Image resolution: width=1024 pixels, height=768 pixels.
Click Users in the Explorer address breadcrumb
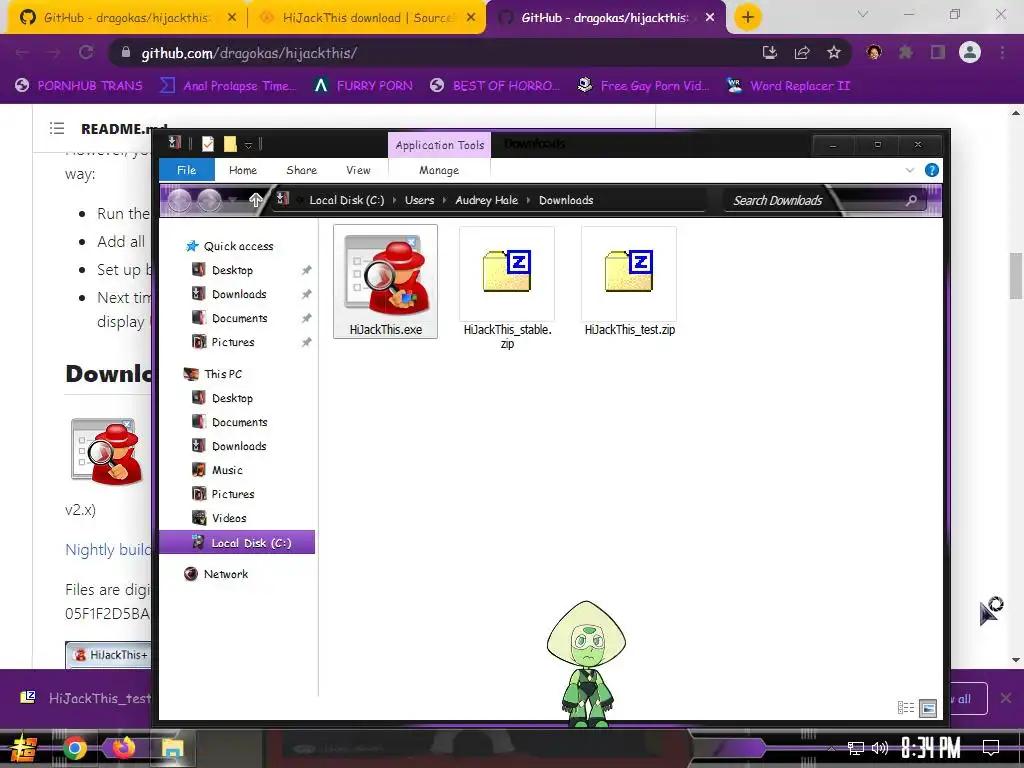coord(419,200)
